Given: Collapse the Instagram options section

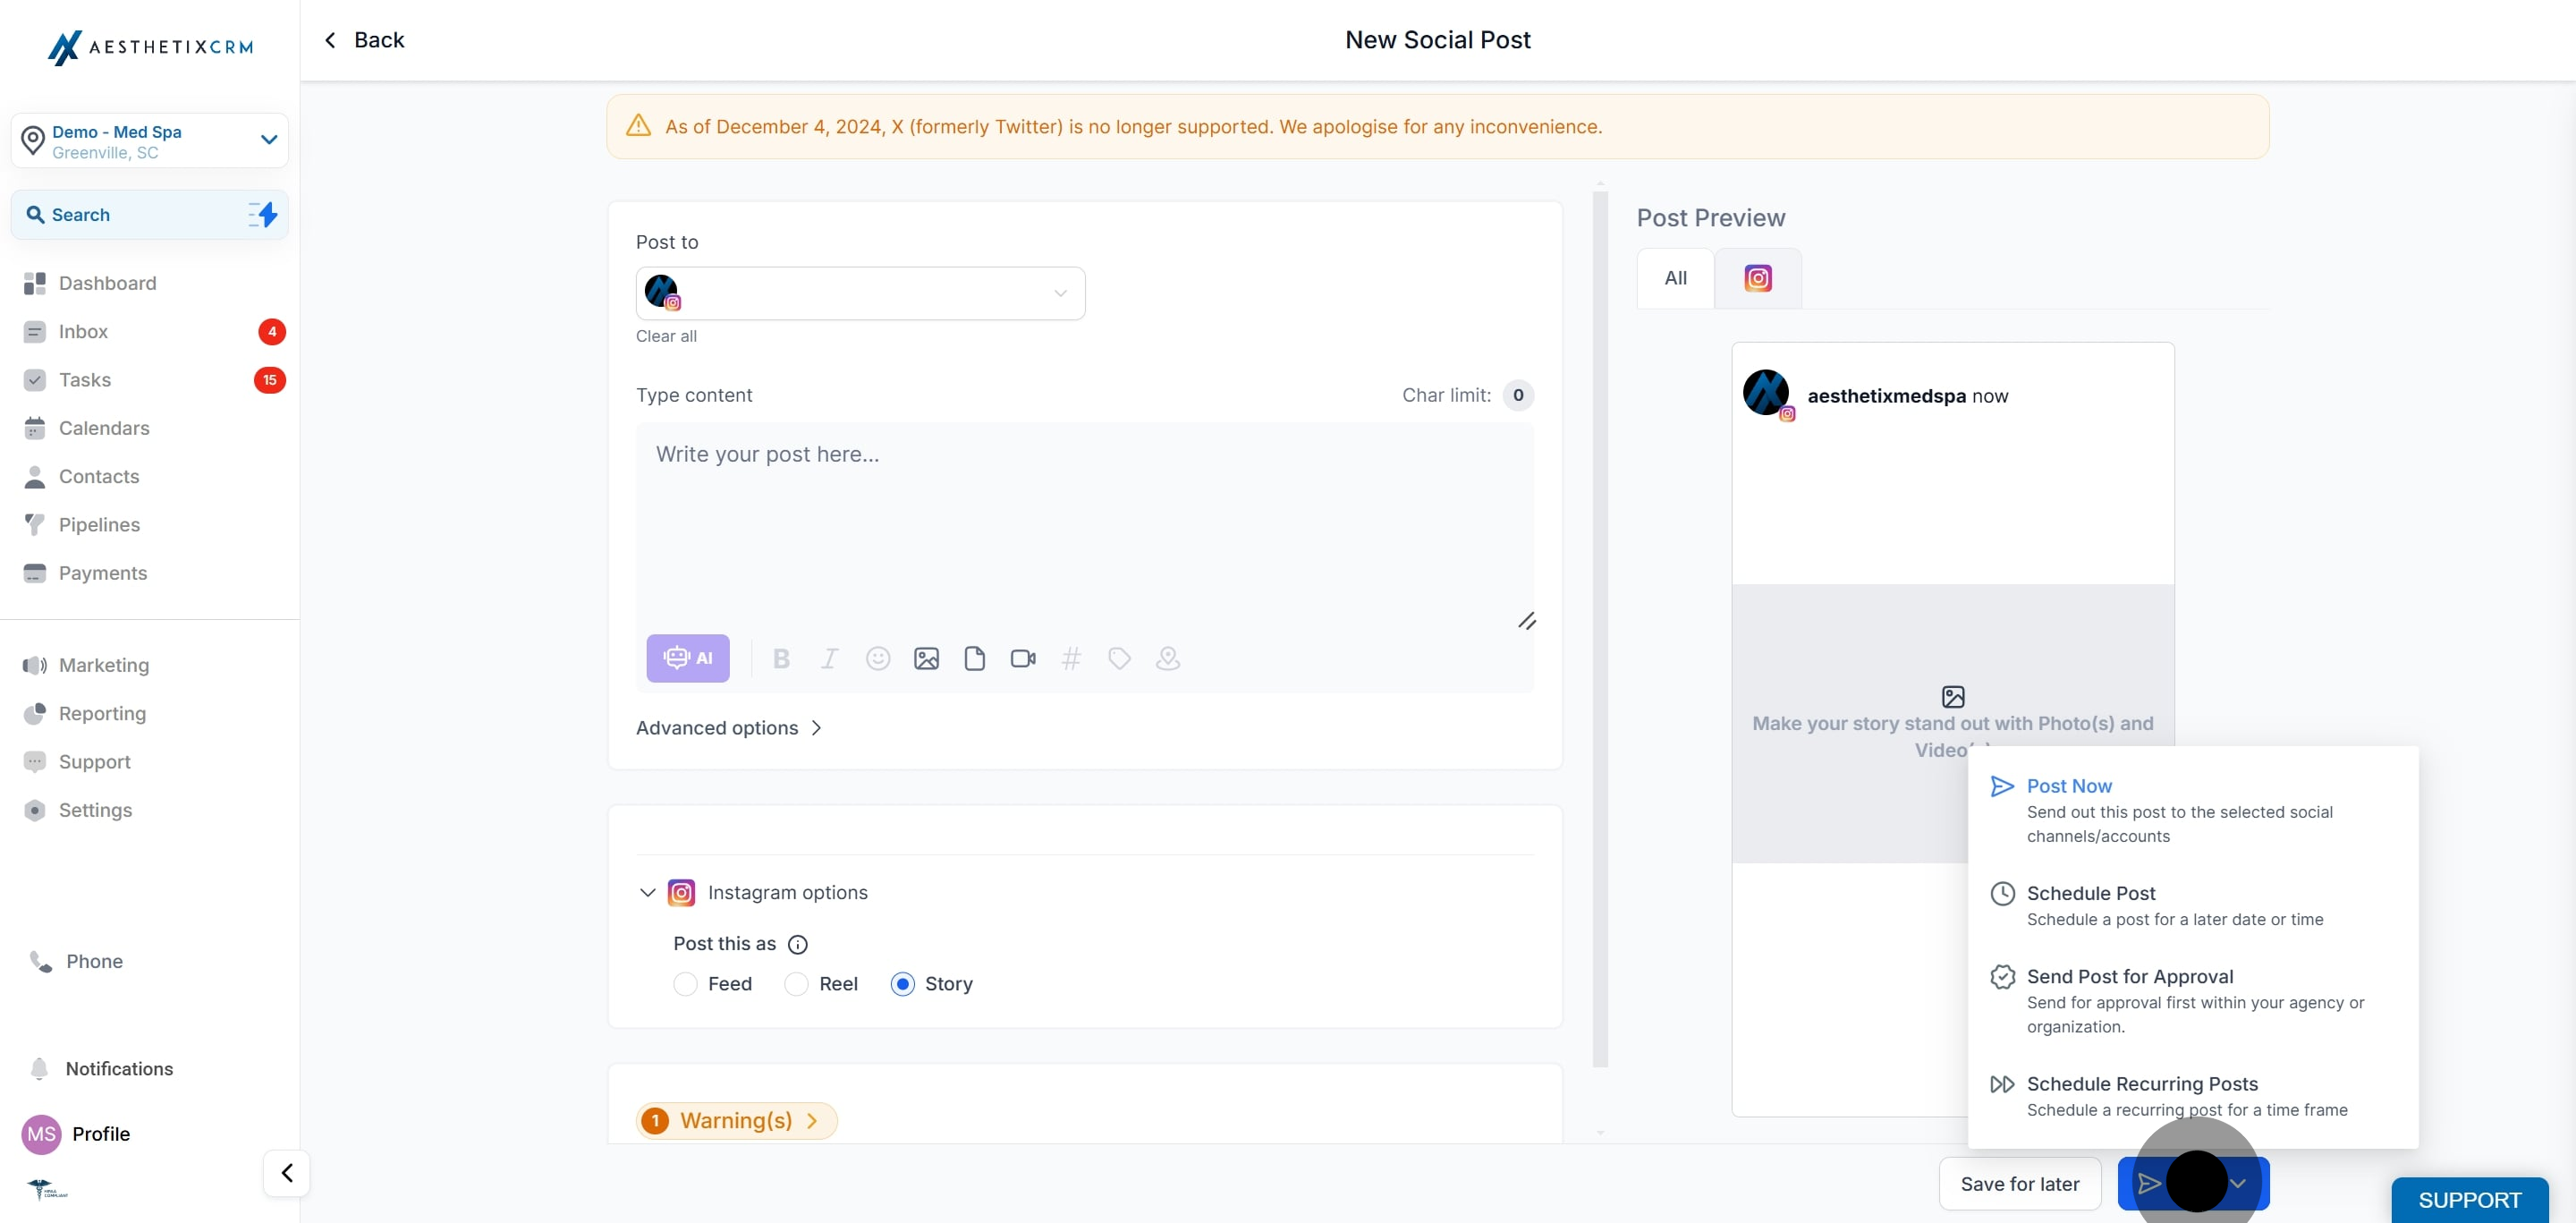Looking at the screenshot, I should pyautogui.click(x=647, y=892).
